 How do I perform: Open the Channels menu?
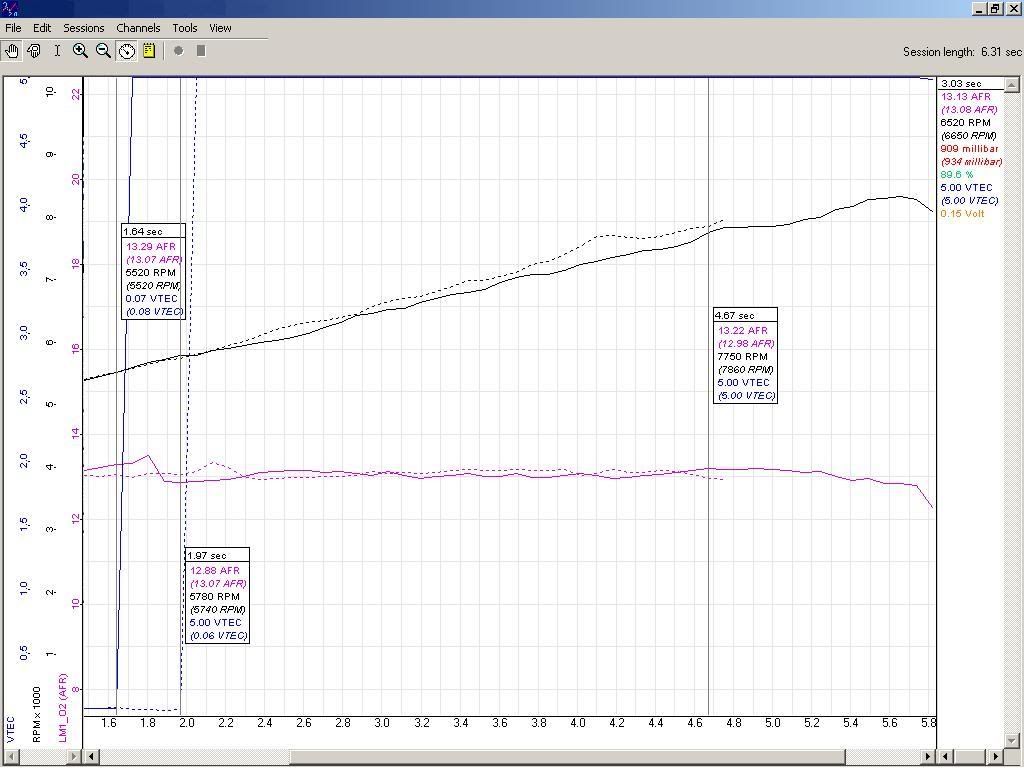(138, 28)
